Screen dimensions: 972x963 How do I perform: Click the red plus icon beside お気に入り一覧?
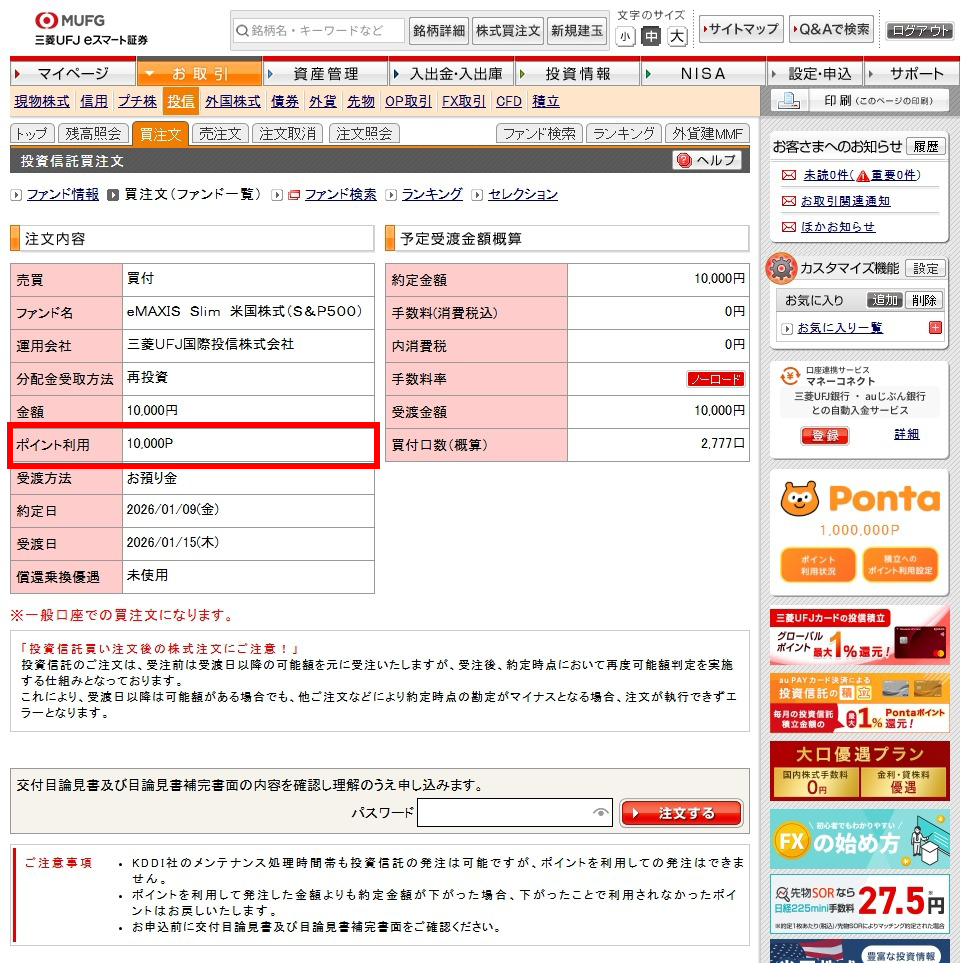click(935, 327)
